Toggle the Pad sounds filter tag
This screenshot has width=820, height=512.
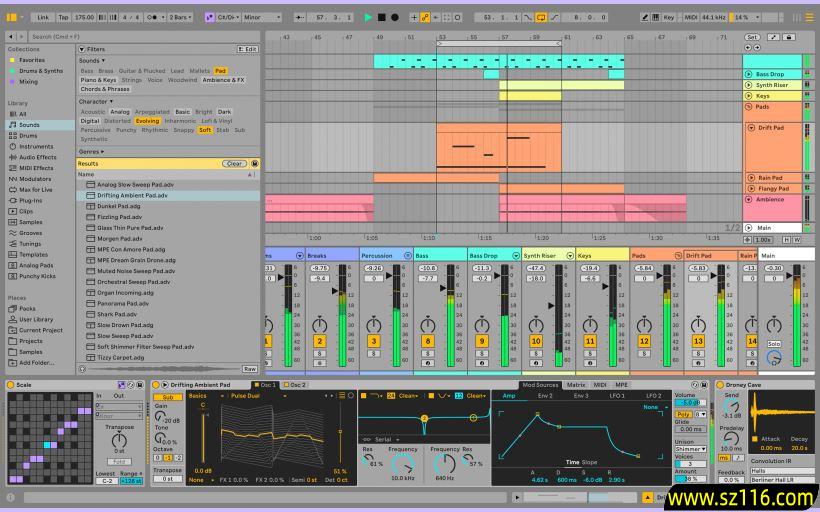click(220, 71)
